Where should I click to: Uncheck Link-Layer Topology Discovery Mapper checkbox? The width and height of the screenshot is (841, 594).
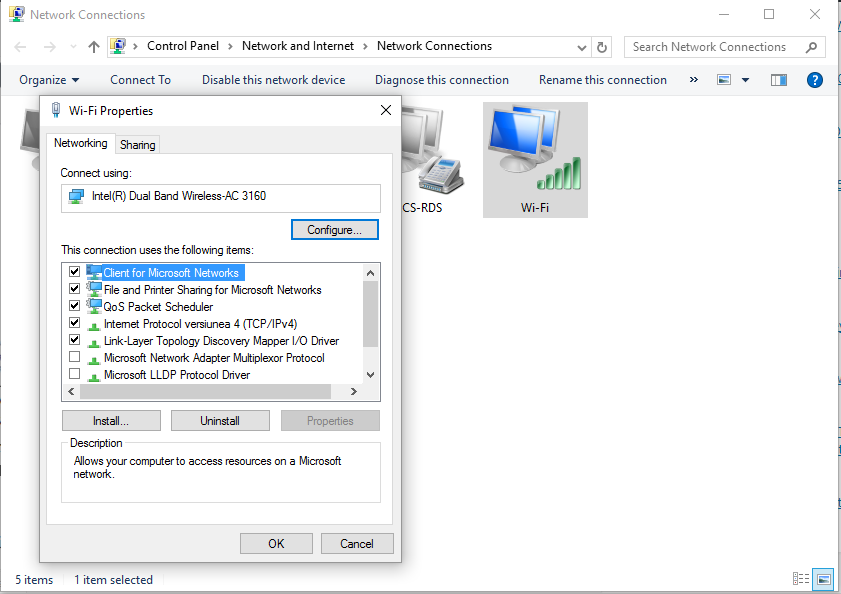[x=75, y=340]
